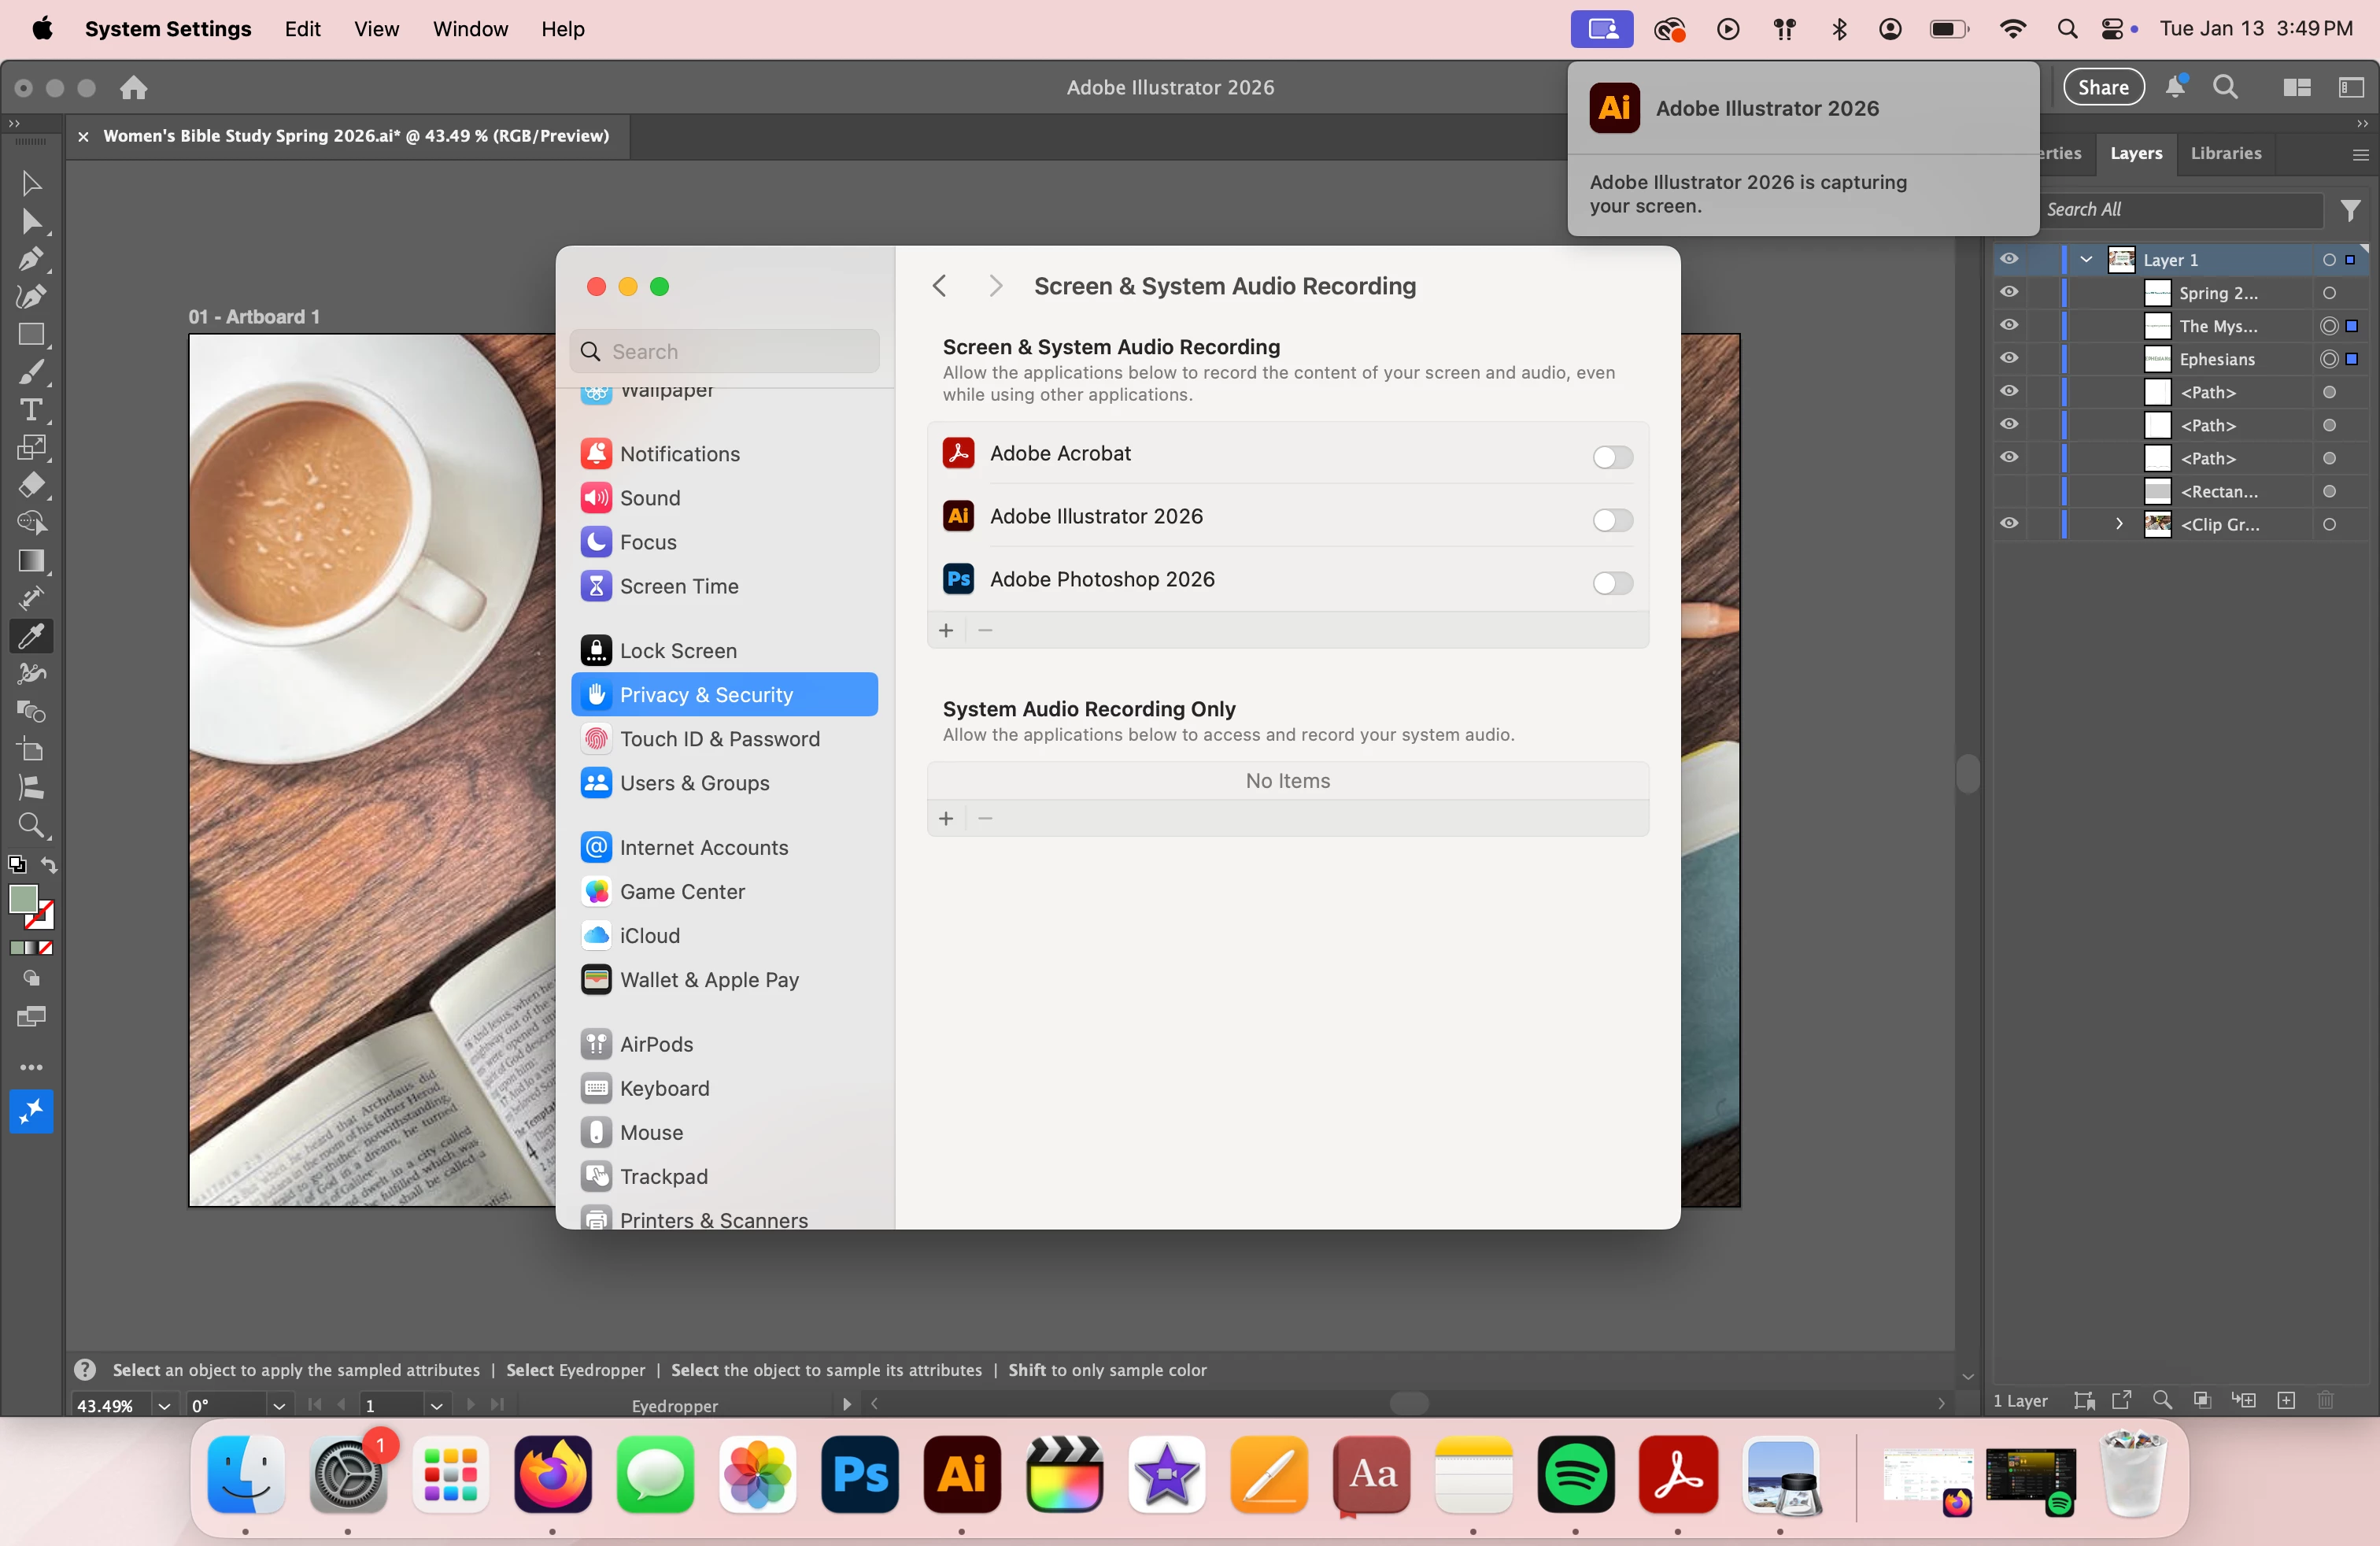The width and height of the screenshot is (2380, 1546).
Task: Click the Layers panel filter icon
Action: [2351, 210]
